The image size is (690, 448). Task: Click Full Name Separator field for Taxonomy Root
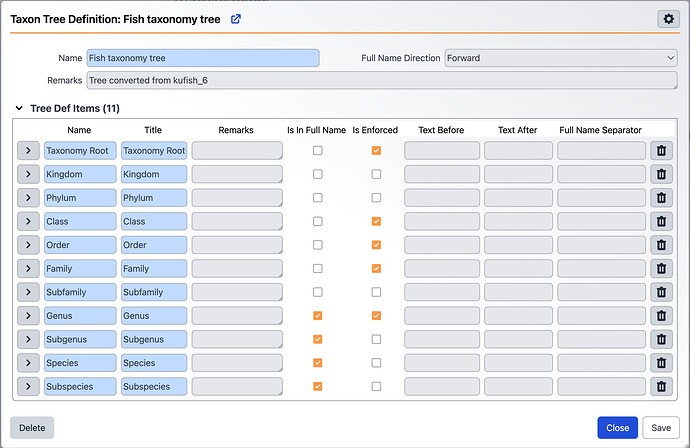602,151
